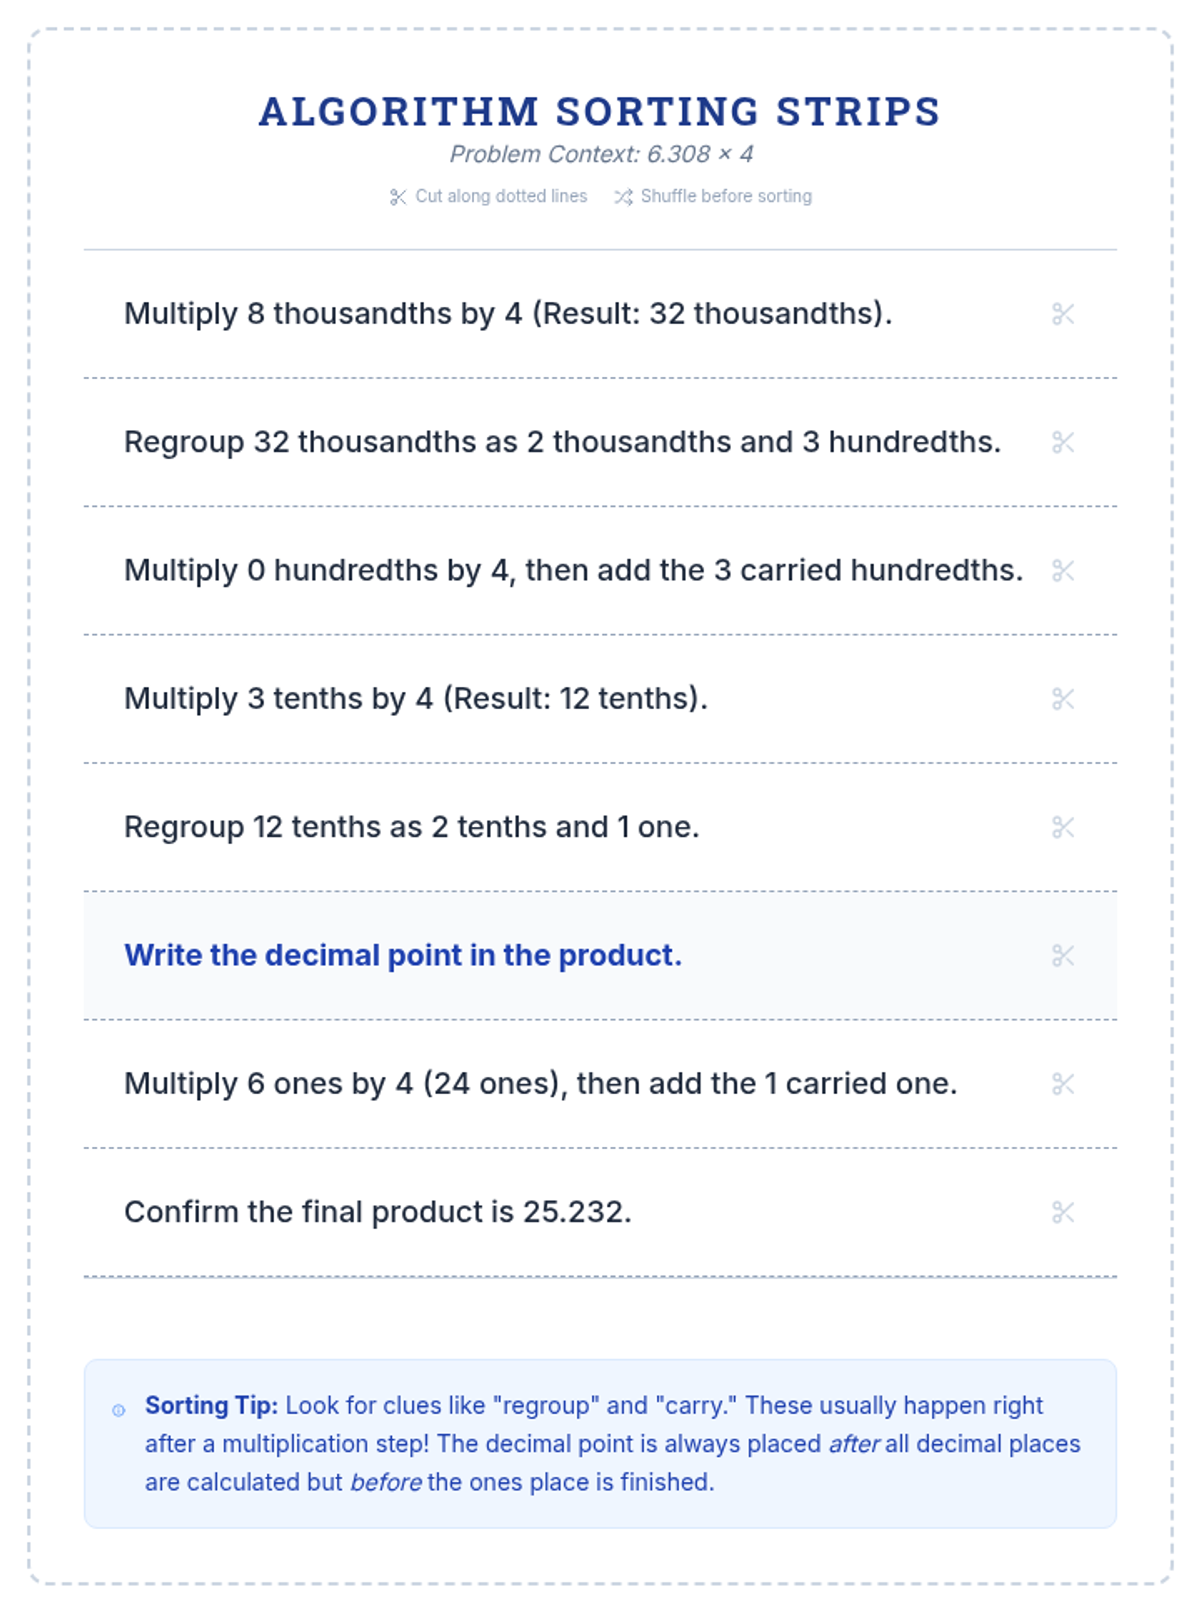Select the 'Write the decimal point in the product' strip
Image resolution: width=1200 pixels, height=1600 pixels.
(403, 955)
